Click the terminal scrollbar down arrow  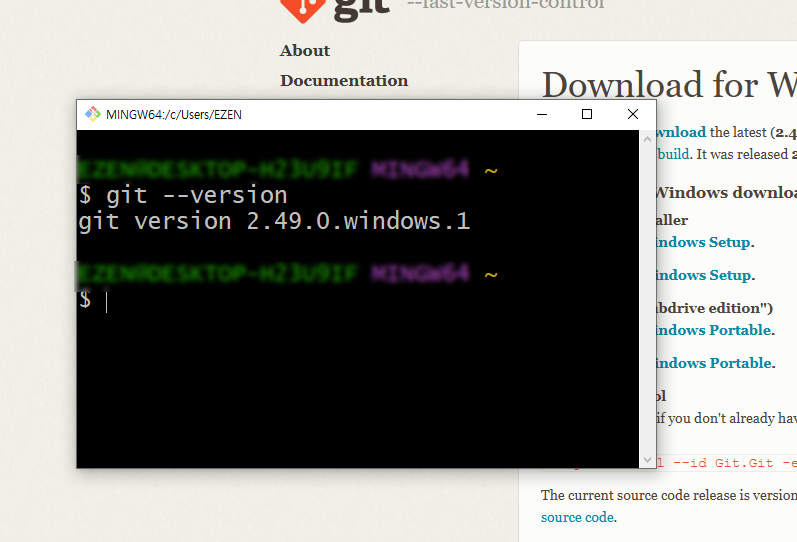[647, 460]
